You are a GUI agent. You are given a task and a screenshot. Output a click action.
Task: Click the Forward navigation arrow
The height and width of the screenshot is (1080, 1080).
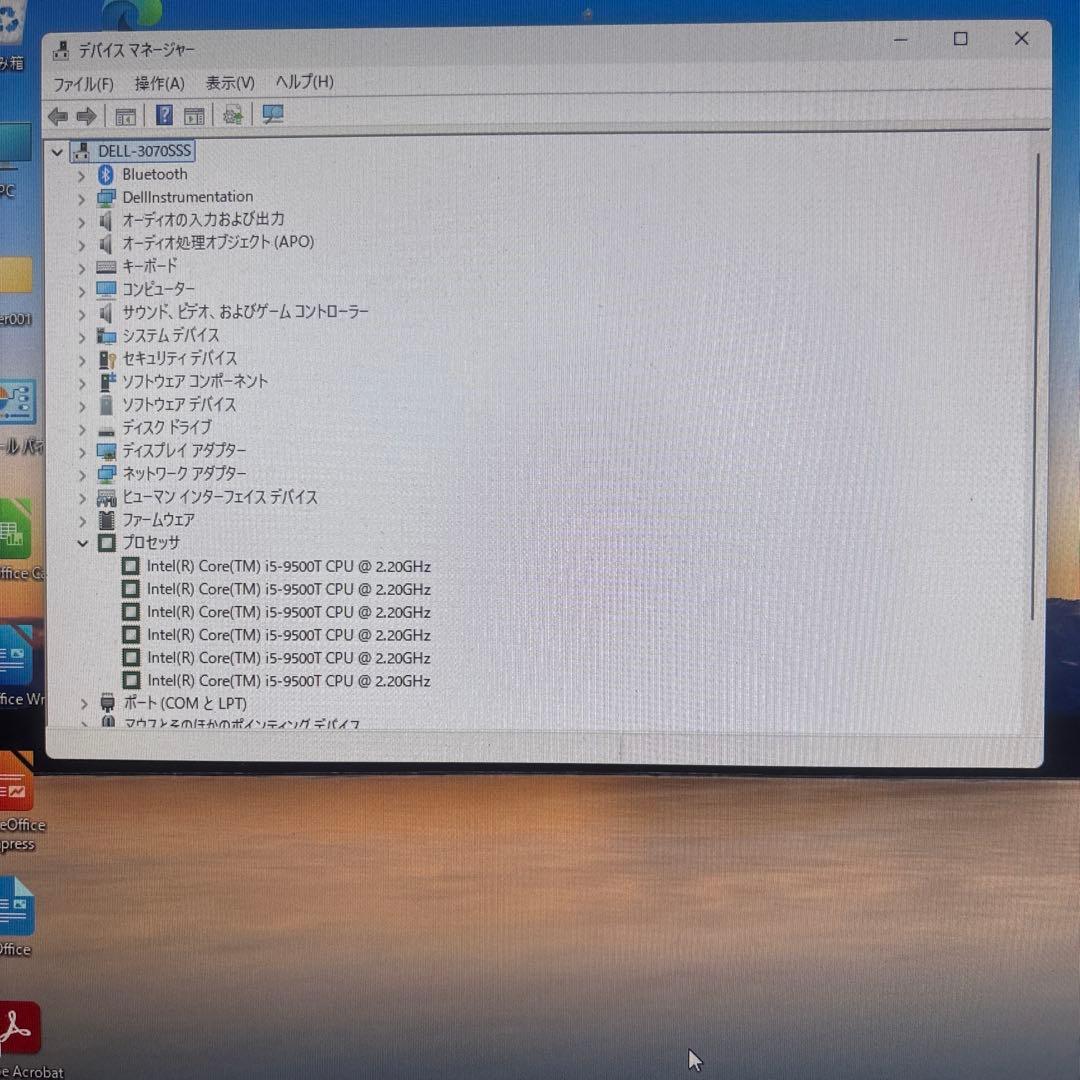click(86, 115)
